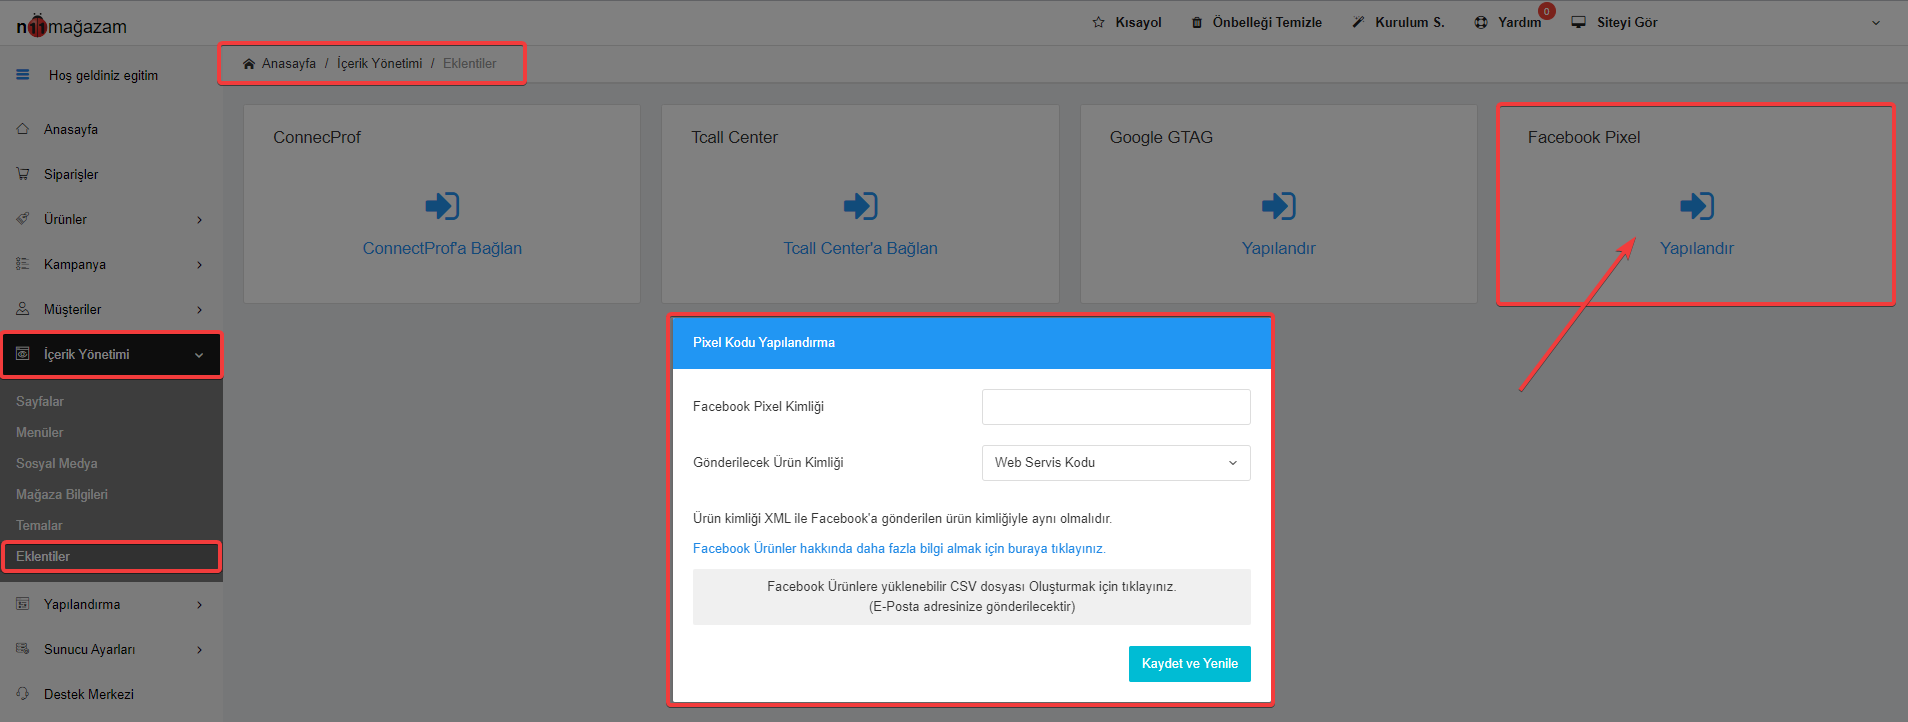Click the Ürünler tag icon
Screen dimensions: 1908x722
(23, 219)
